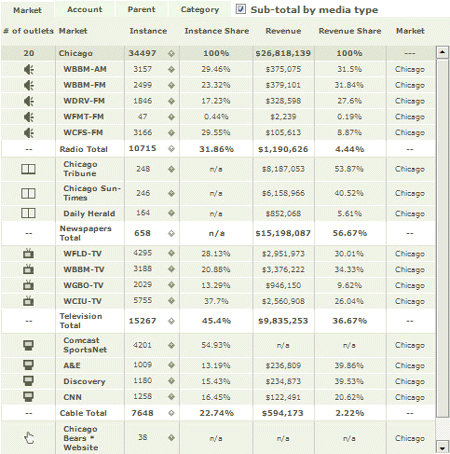The height and width of the screenshot is (454, 450).
Task: Sort by the # of outlets column header
Action: pos(28,31)
